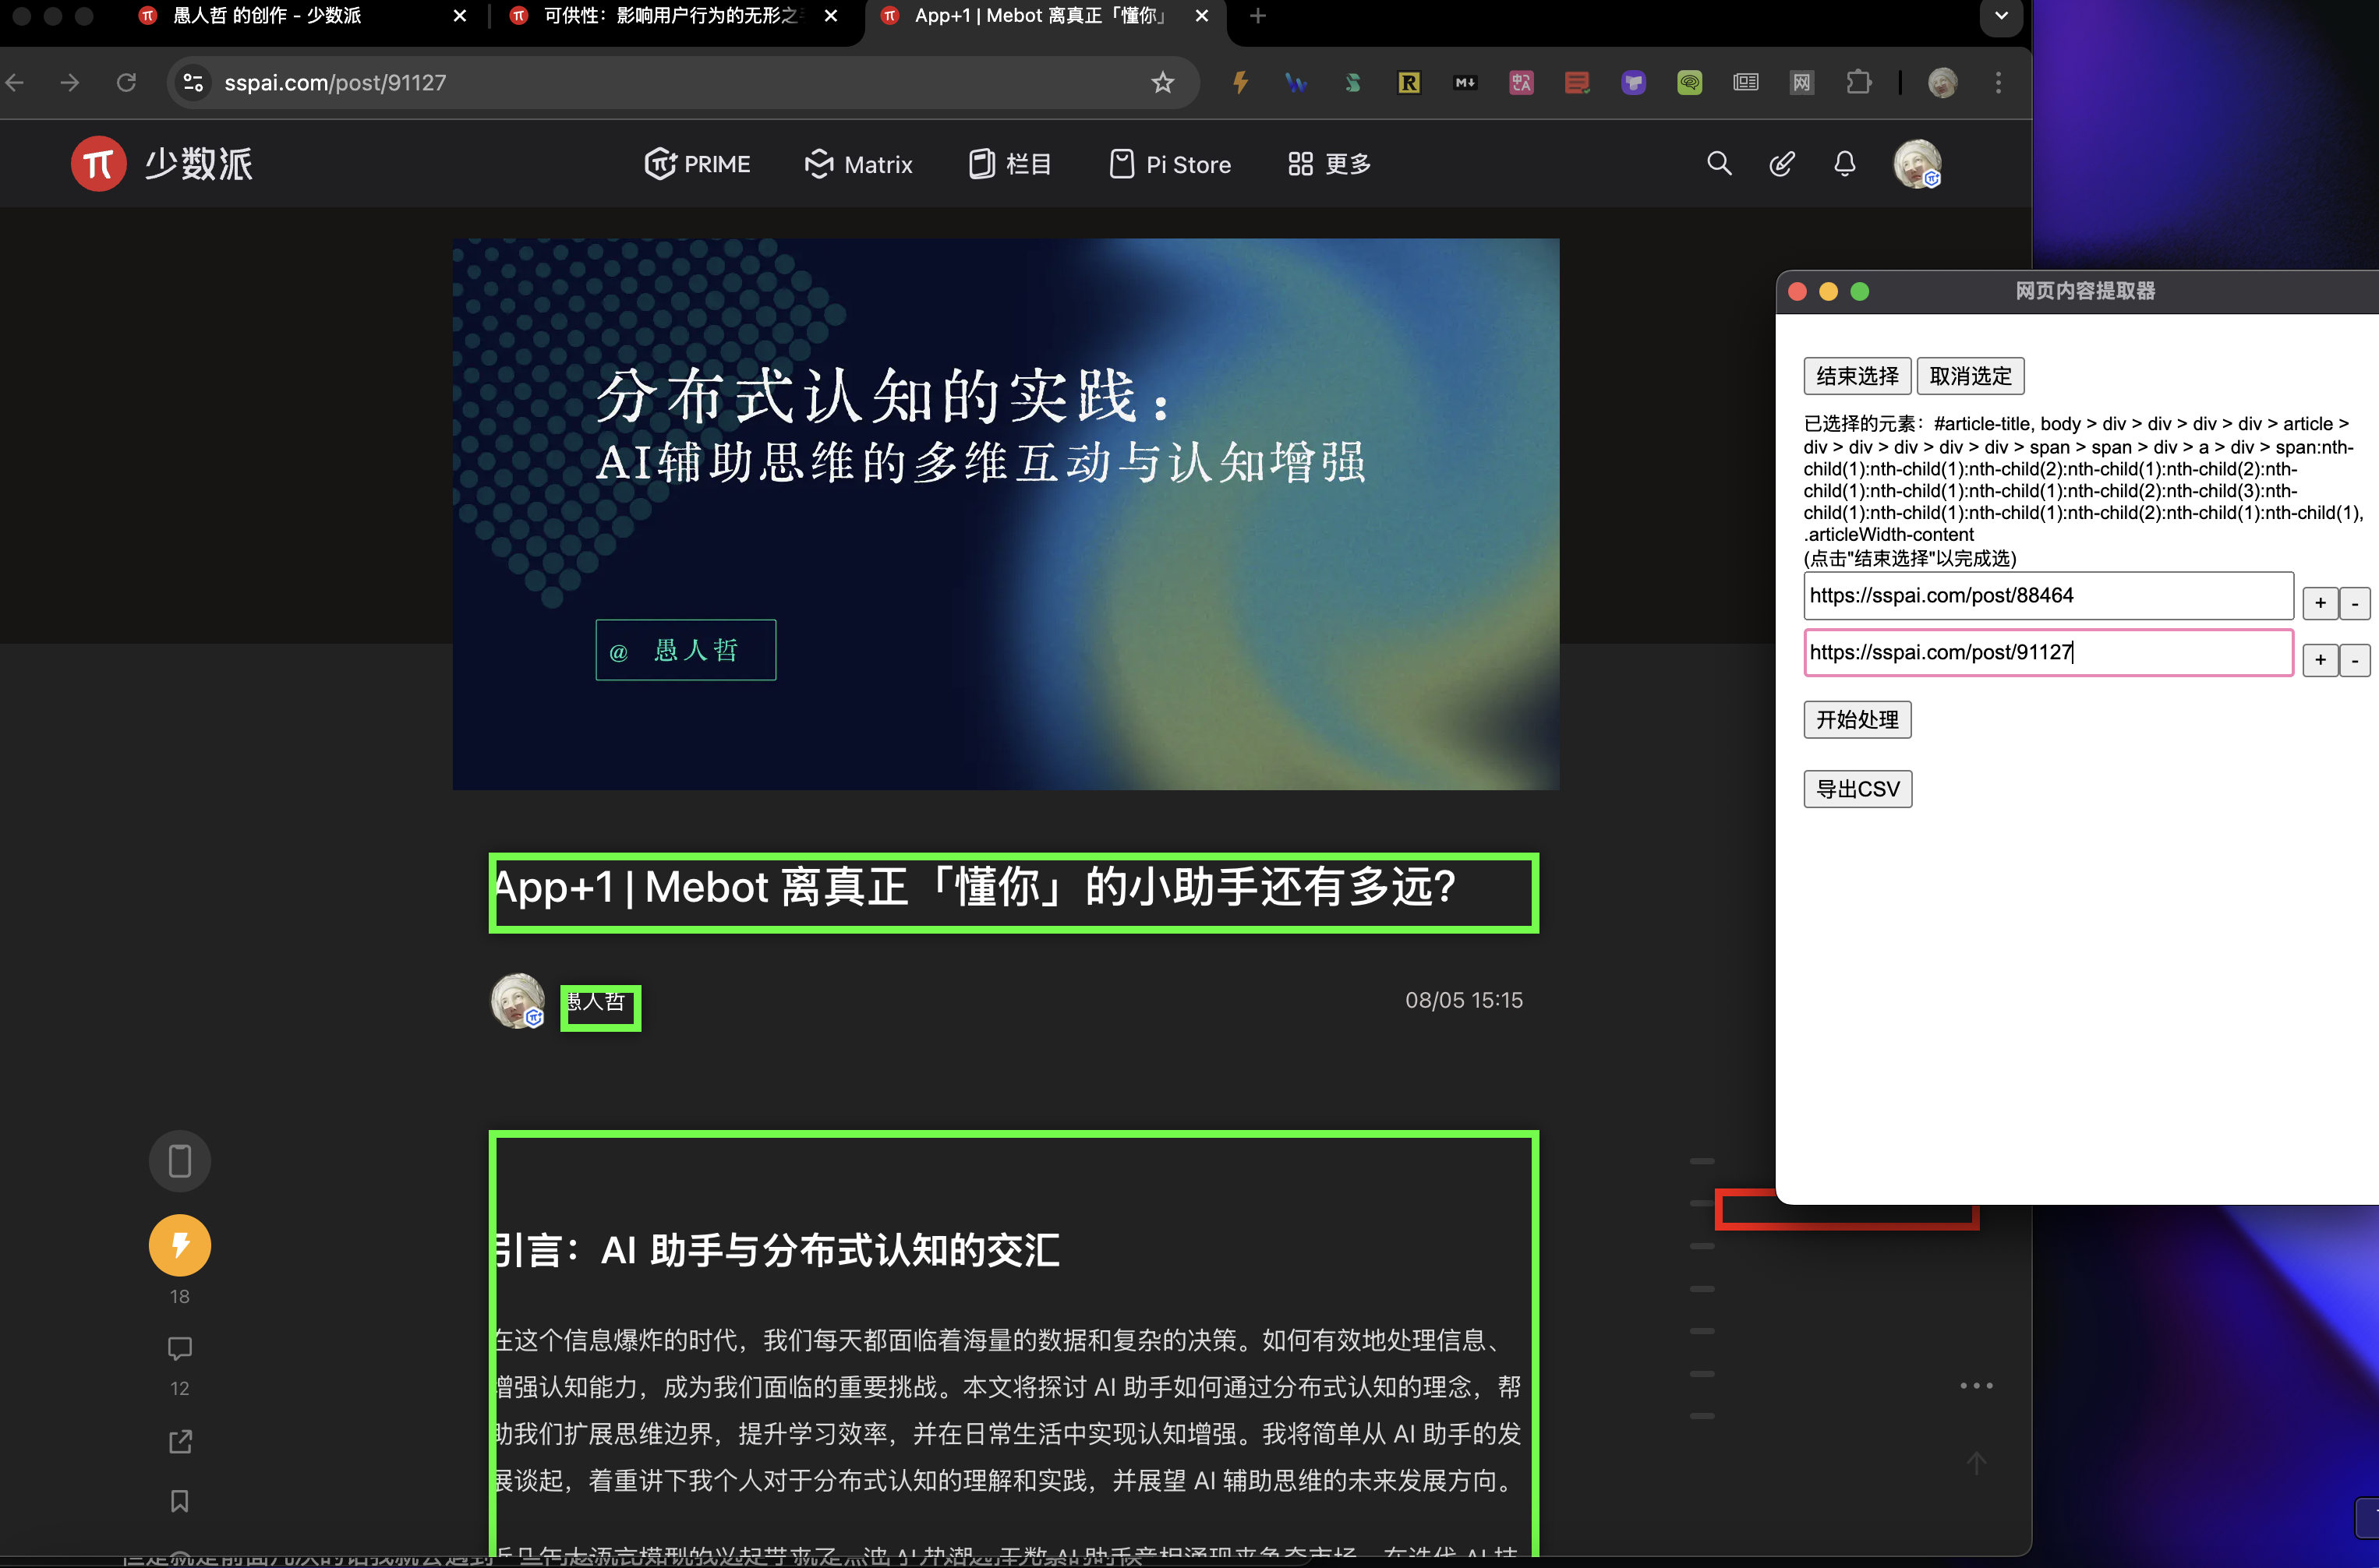This screenshot has width=2379, height=1568.
Task: Open the Chrome profile avatar
Action: 1942,82
